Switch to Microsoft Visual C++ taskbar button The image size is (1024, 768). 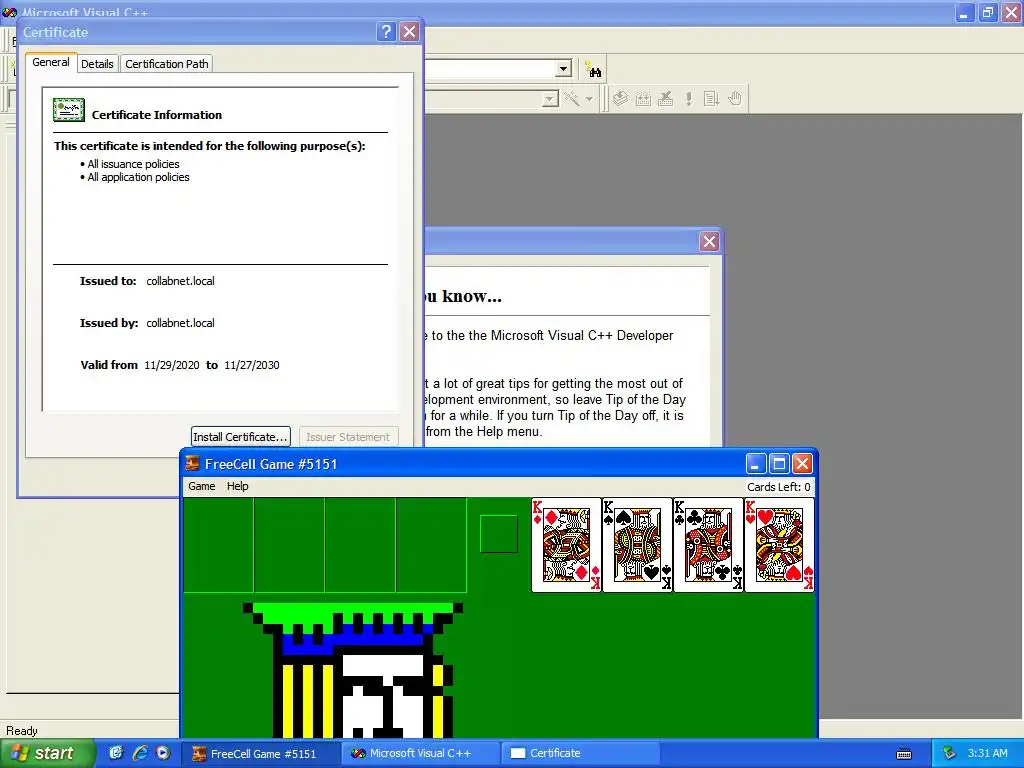click(x=420, y=754)
